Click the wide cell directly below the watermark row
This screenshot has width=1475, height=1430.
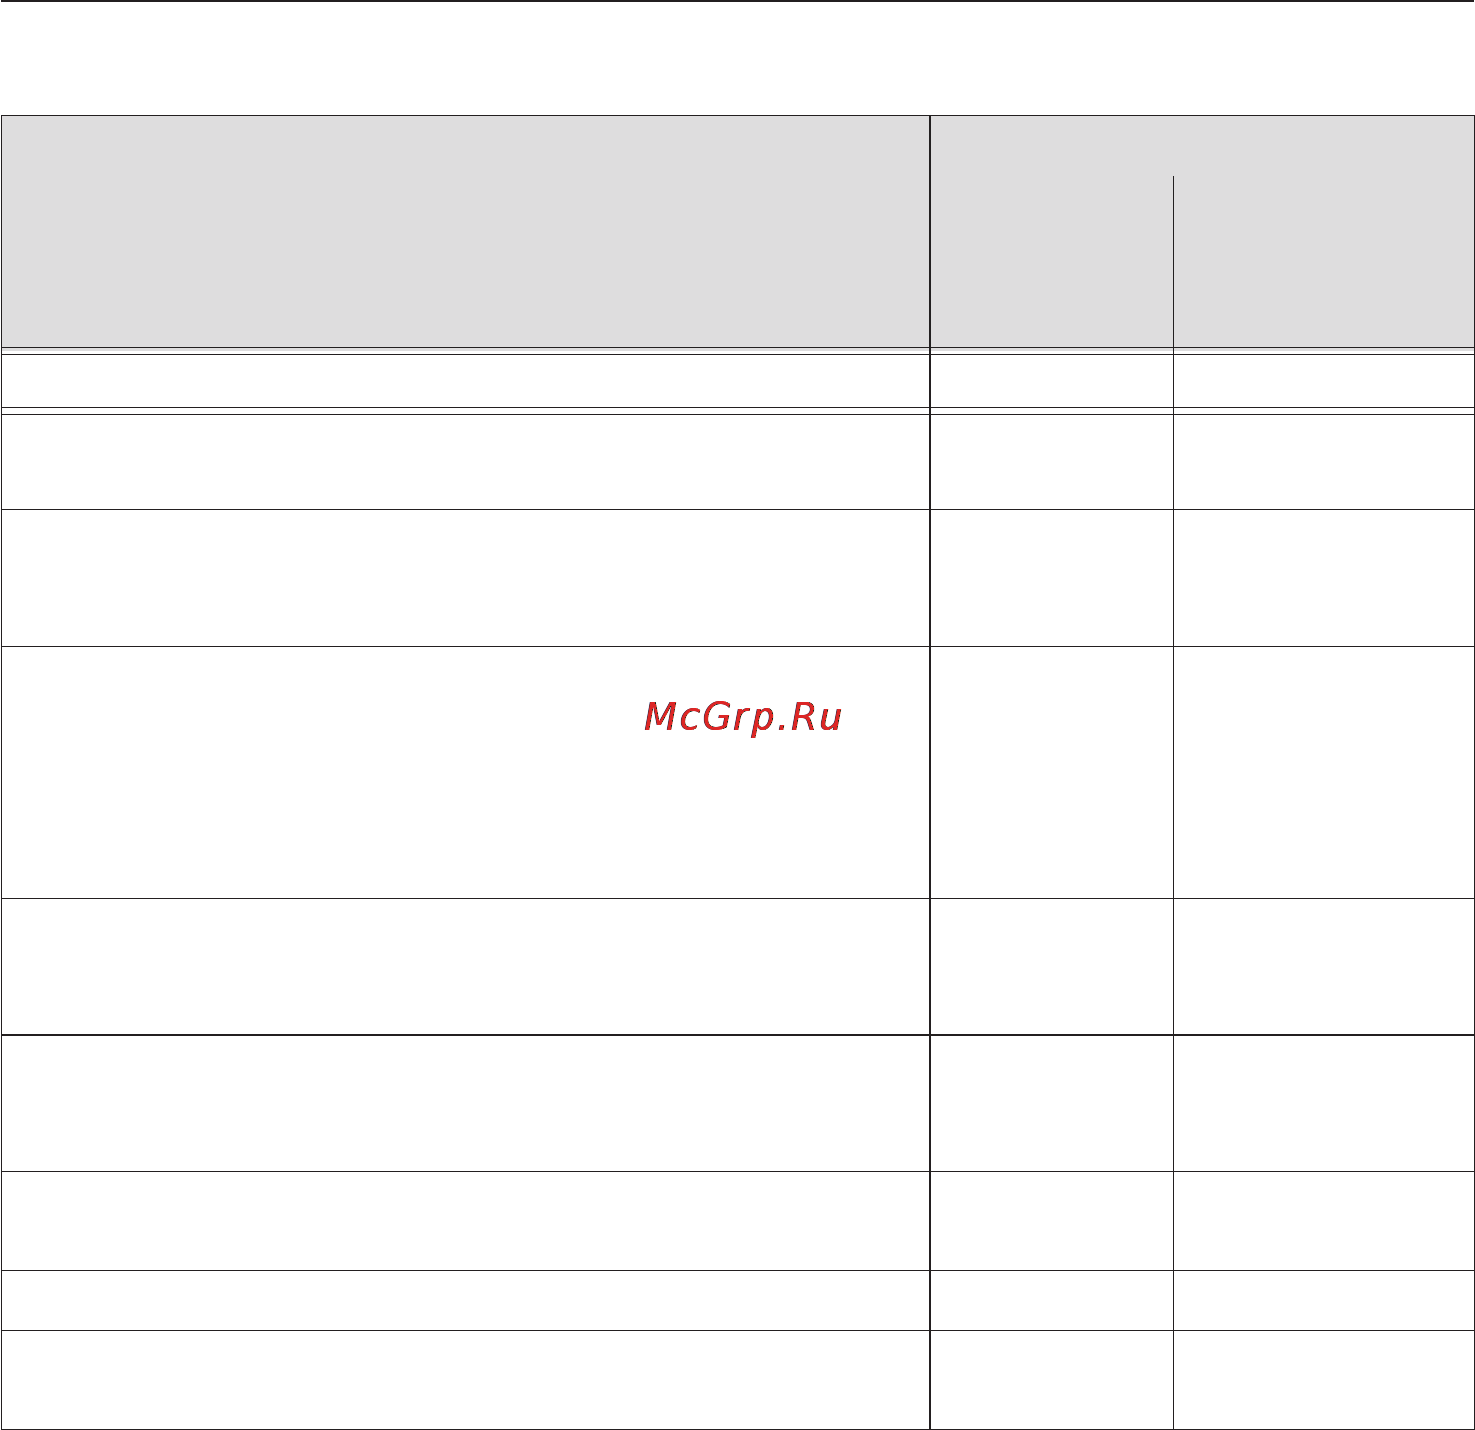465,966
